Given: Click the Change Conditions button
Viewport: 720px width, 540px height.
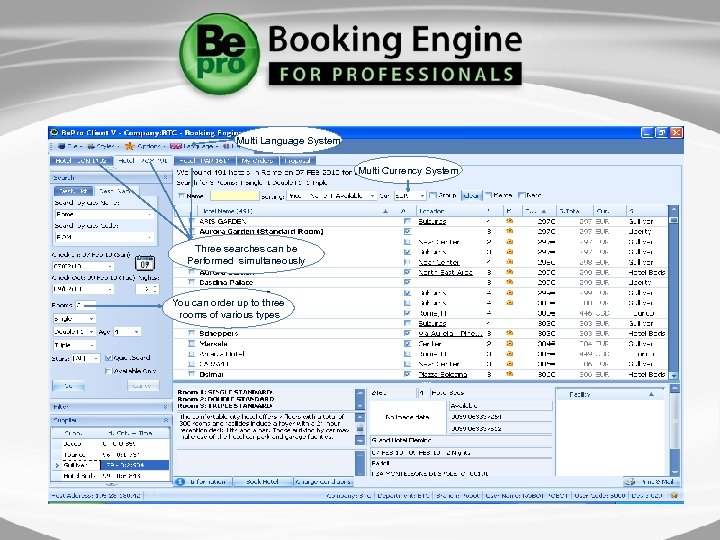Looking at the screenshot, I should pos(323,482).
